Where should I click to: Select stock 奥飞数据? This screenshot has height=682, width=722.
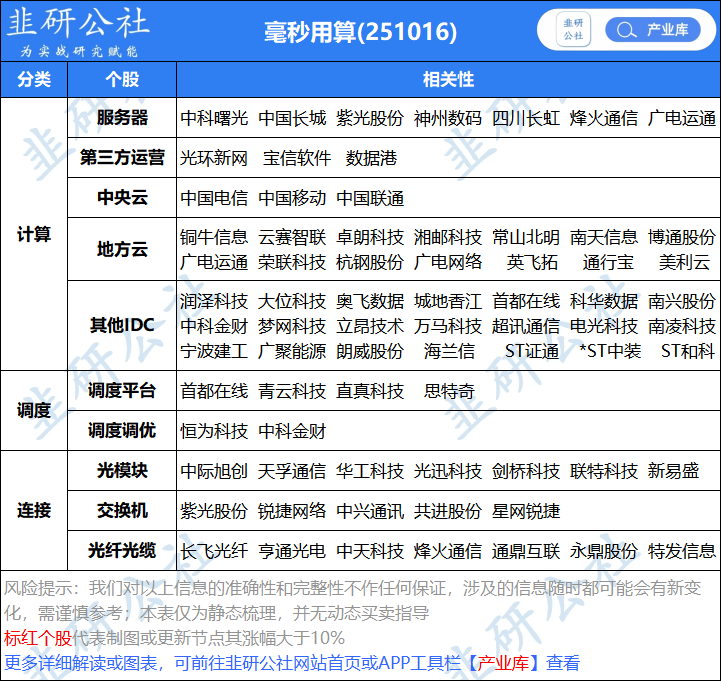pos(370,302)
